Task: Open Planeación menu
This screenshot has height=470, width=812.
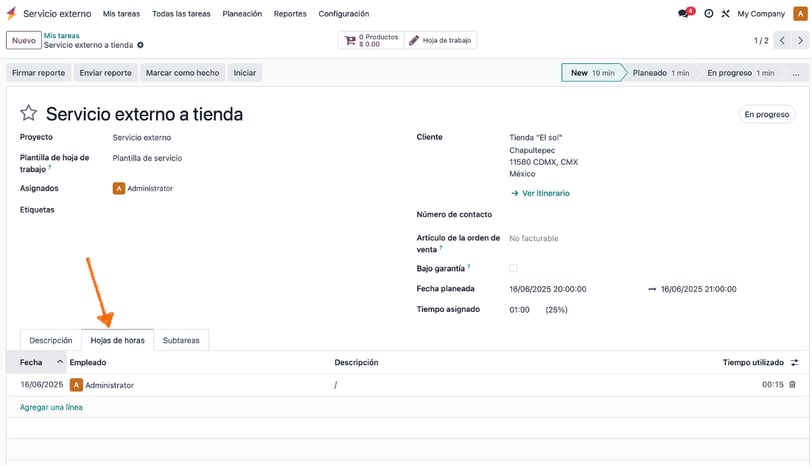Action: [242, 14]
